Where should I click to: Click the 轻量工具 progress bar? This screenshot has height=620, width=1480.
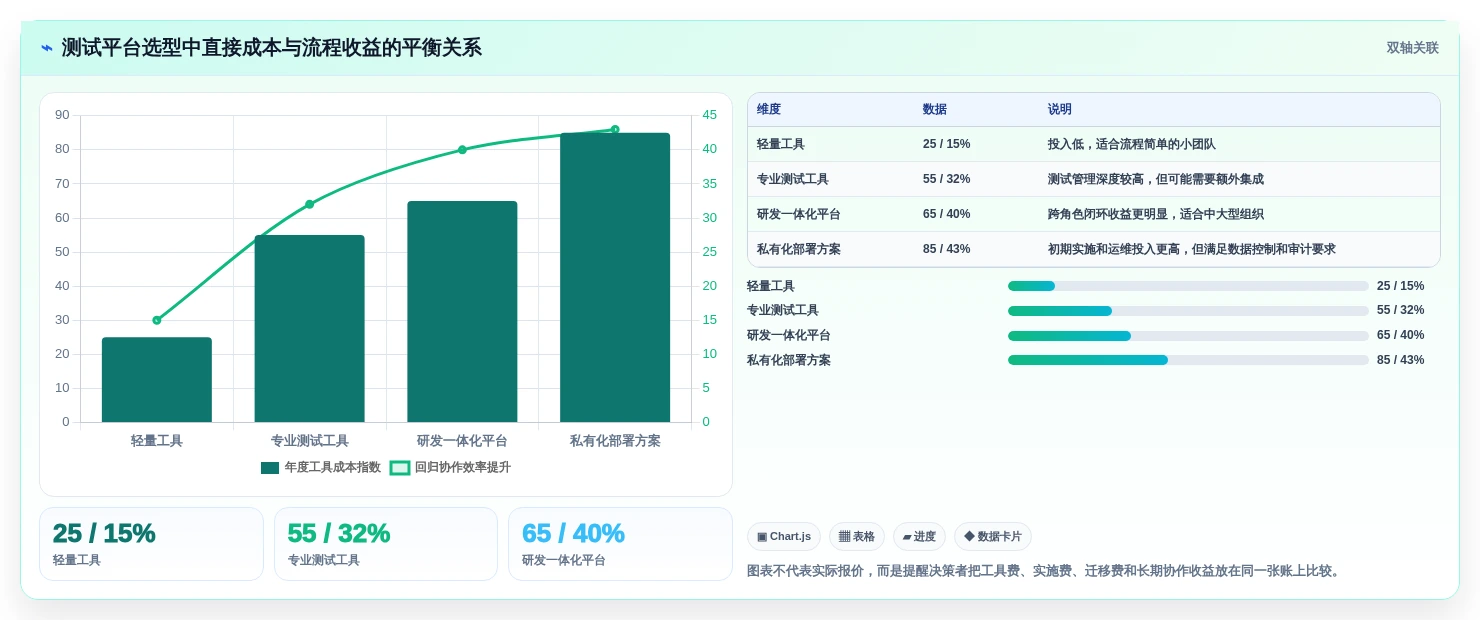tap(1188, 286)
